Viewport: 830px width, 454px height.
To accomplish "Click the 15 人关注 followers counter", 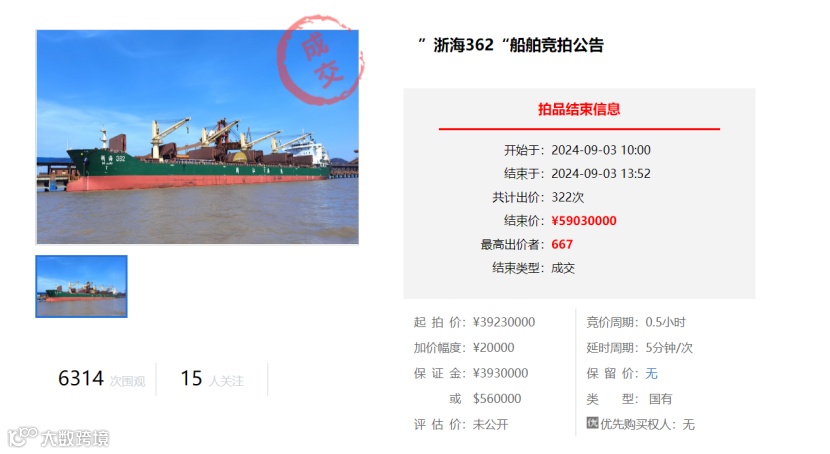I will pos(212,379).
